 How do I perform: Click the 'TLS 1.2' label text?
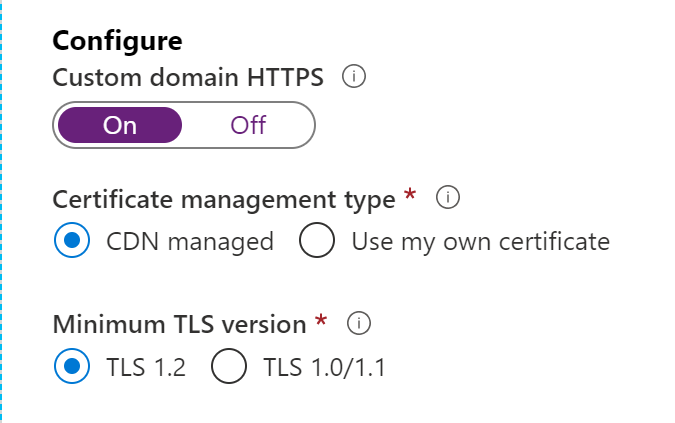pos(146,367)
